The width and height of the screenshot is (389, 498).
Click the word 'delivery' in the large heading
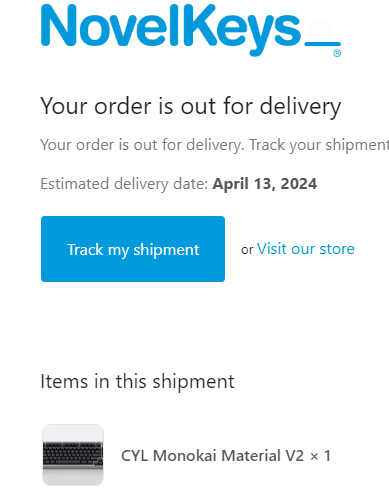click(300, 107)
